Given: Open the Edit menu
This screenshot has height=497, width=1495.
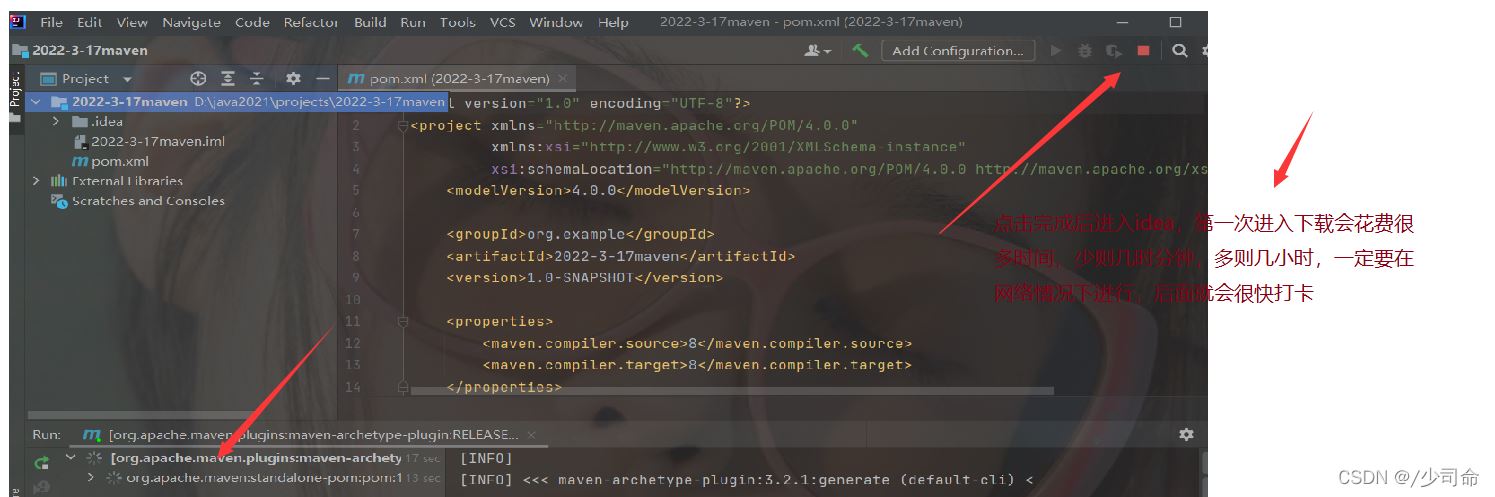Looking at the screenshot, I should click(x=90, y=22).
